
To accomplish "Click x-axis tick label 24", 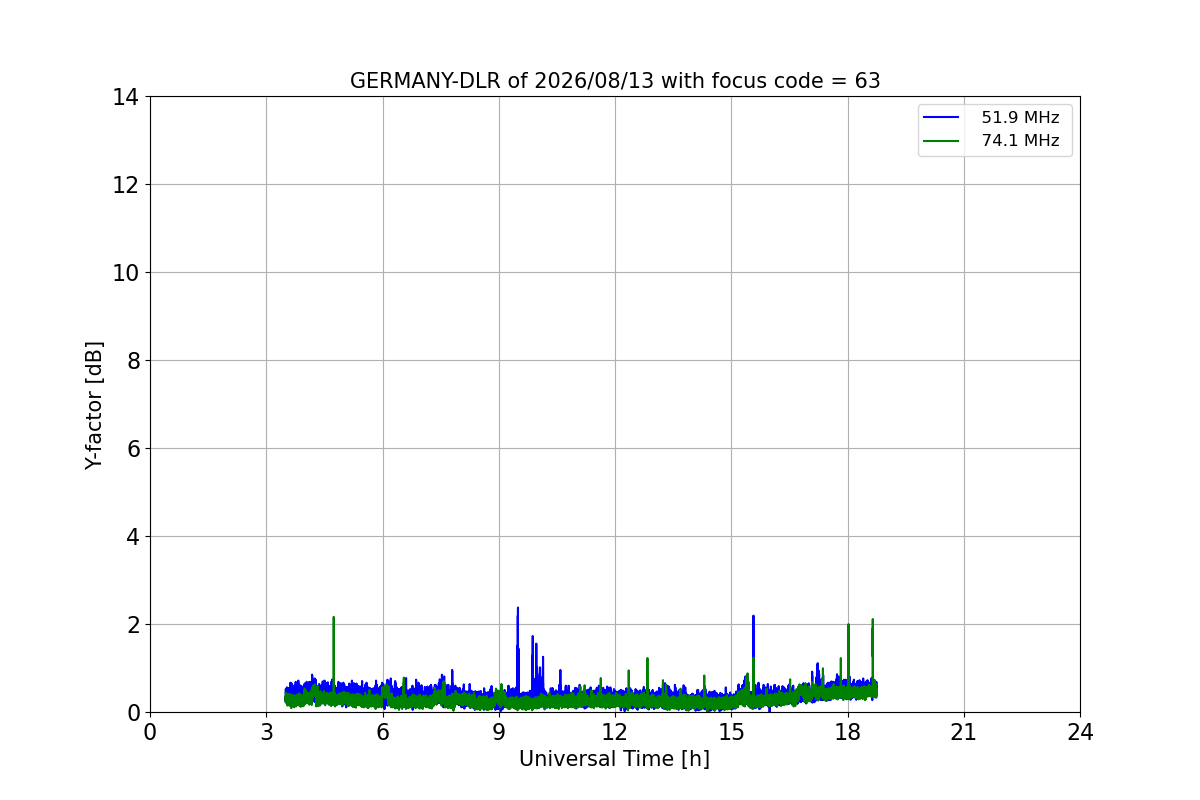I will (1080, 732).
